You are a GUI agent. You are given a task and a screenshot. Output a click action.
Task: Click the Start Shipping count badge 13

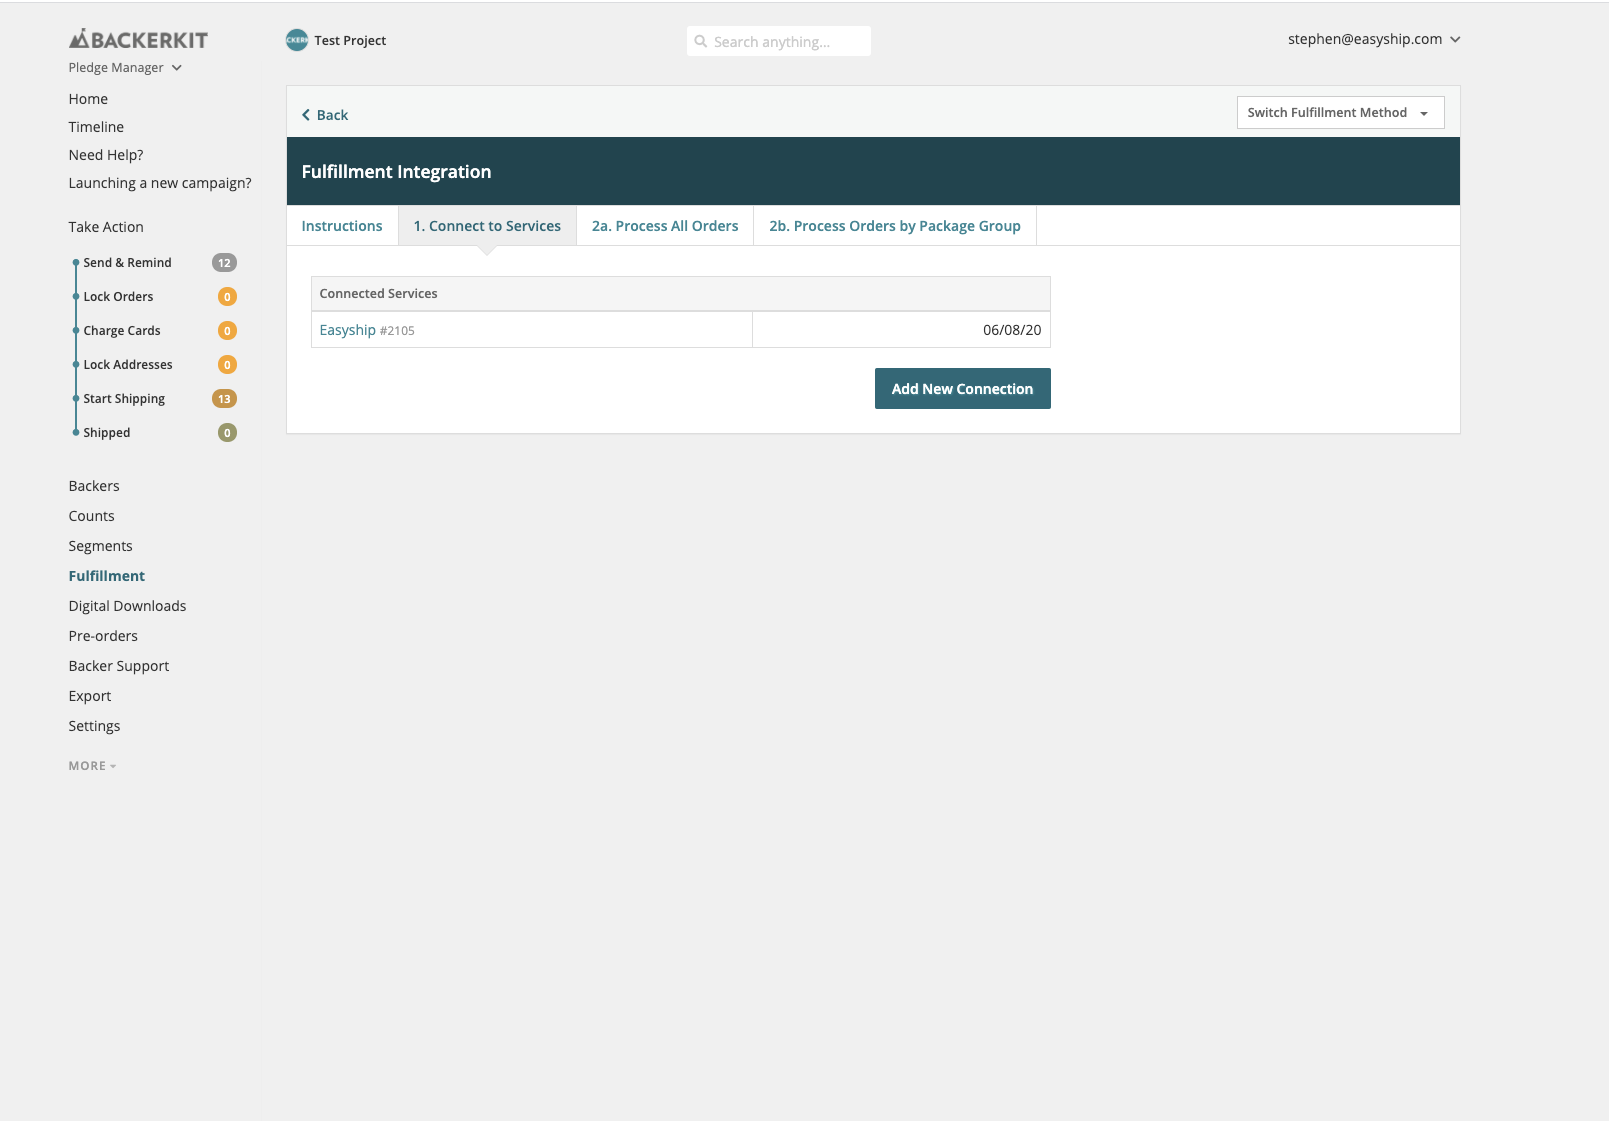(x=224, y=399)
